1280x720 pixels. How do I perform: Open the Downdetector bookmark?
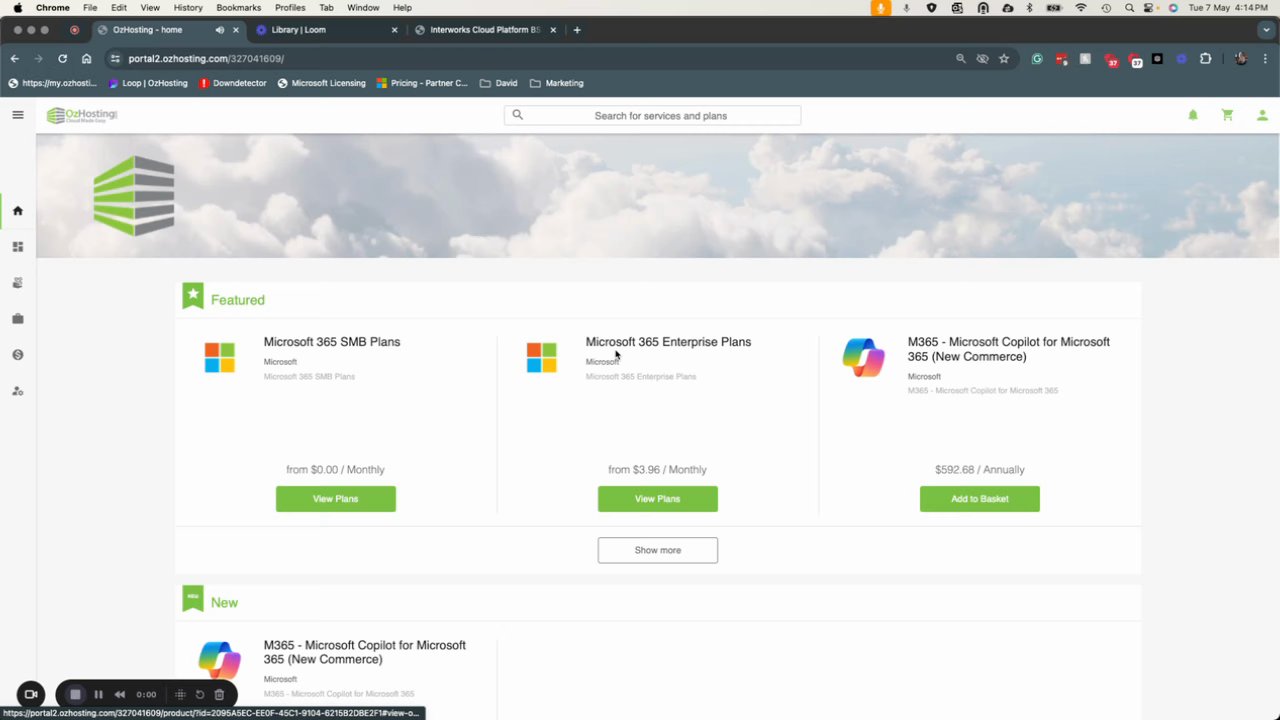tap(233, 83)
